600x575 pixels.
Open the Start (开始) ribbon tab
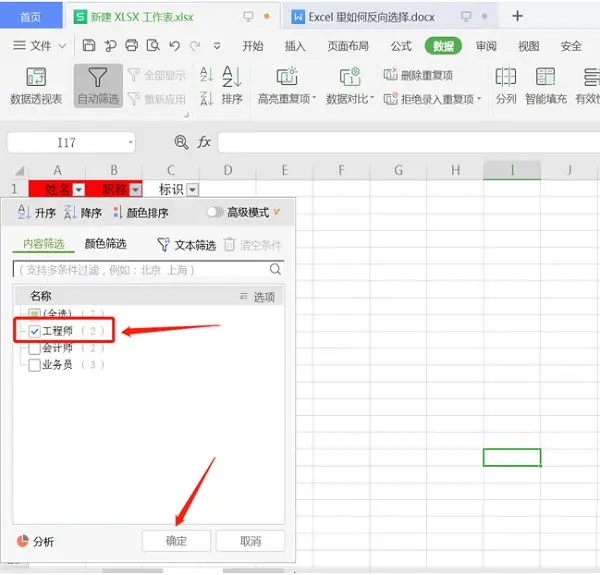[253, 46]
